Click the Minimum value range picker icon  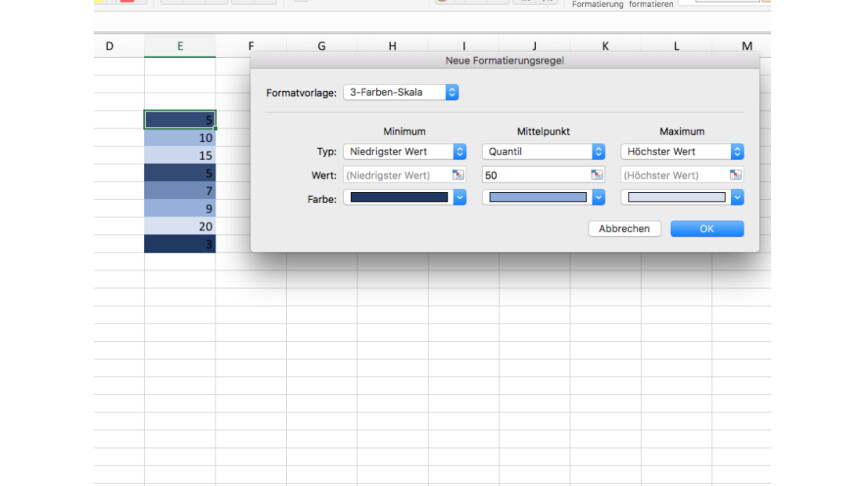coord(458,174)
